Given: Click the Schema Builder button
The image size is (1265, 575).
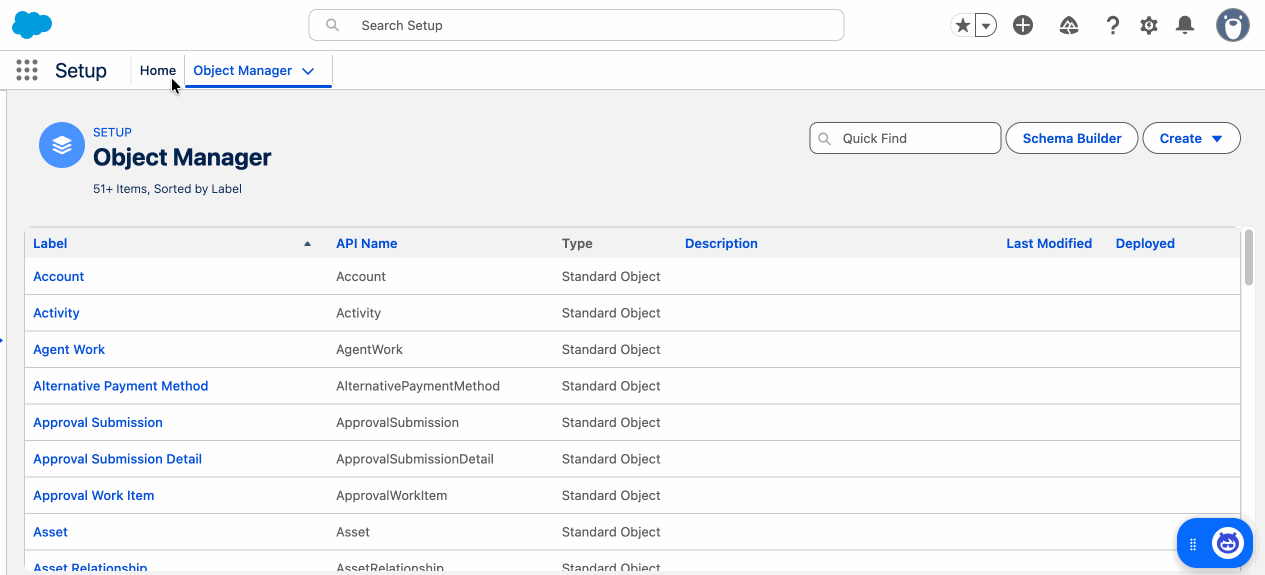Looking at the screenshot, I should pos(1071,138).
